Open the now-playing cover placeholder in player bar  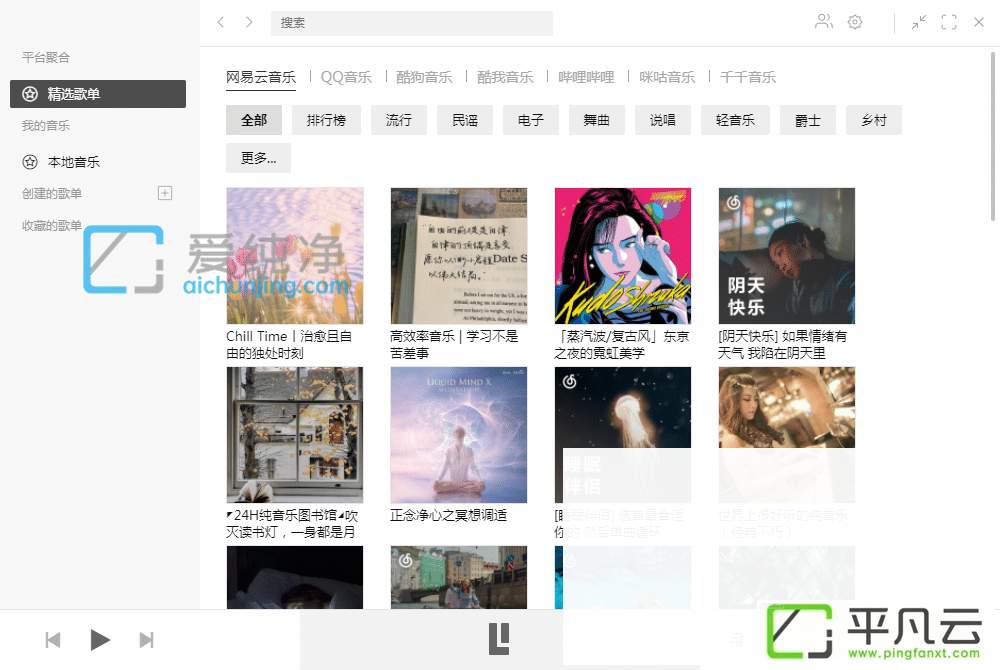[x=499, y=639]
